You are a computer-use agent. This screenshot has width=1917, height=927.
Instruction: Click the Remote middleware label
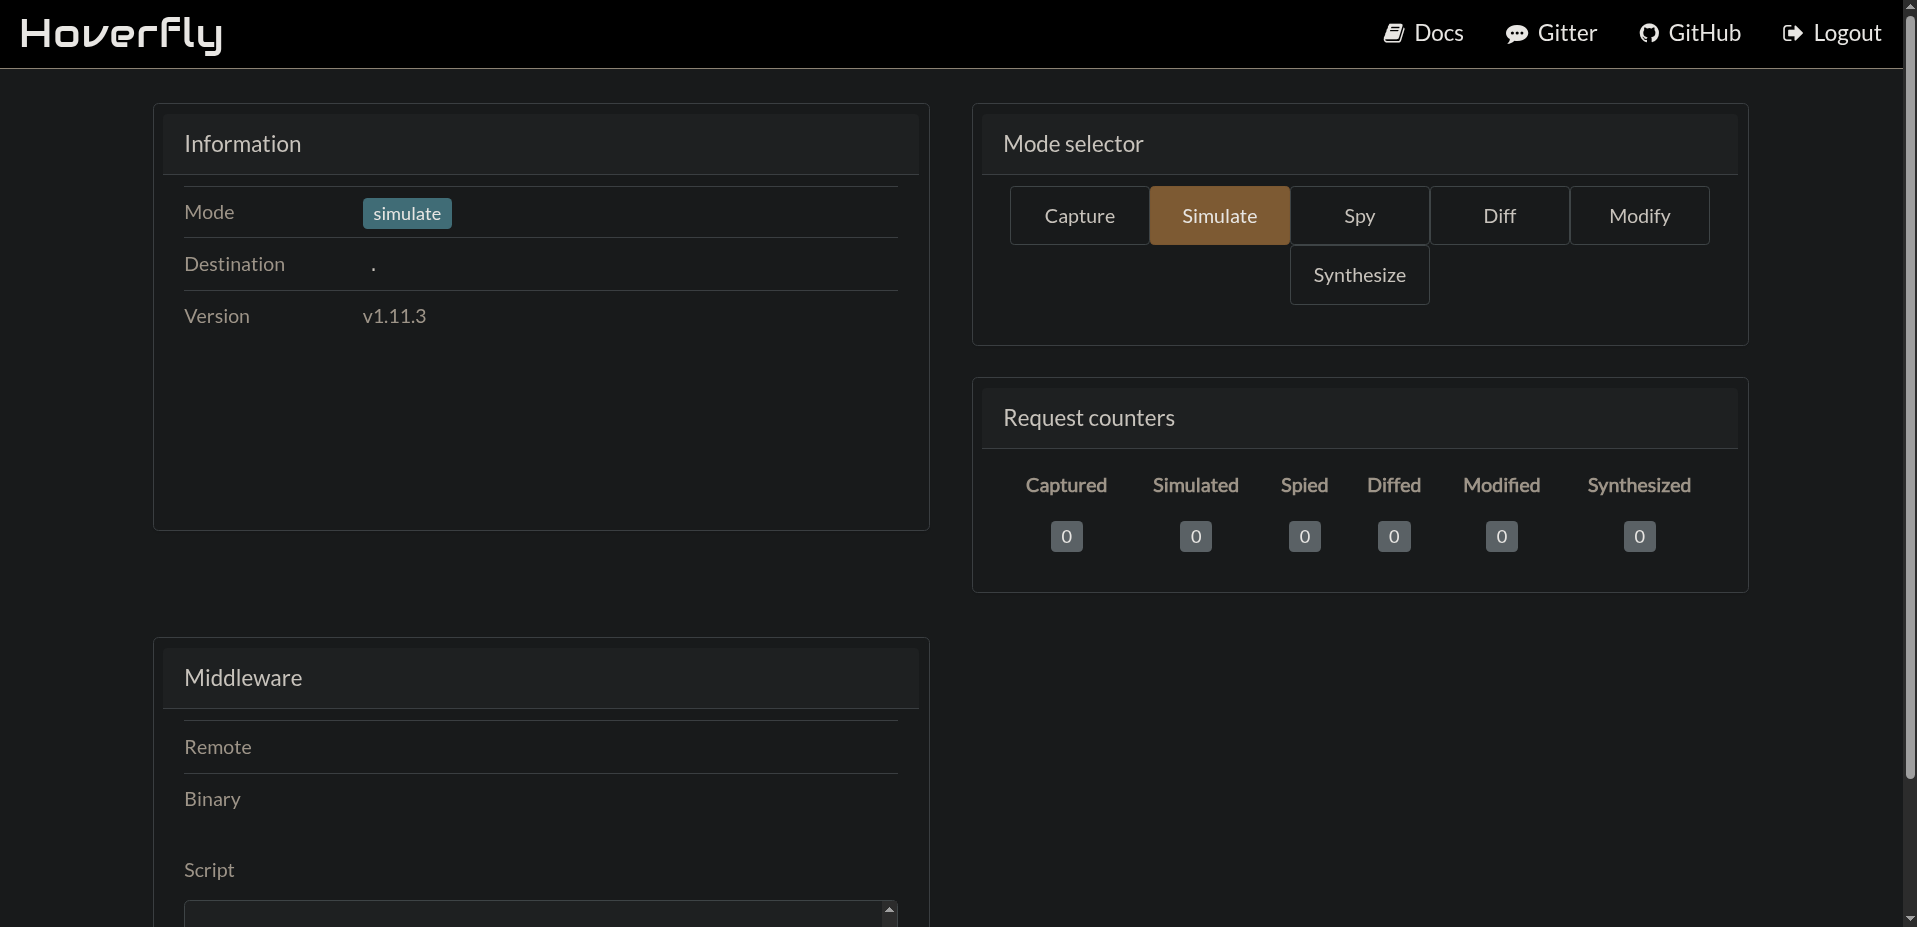pos(218,748)
